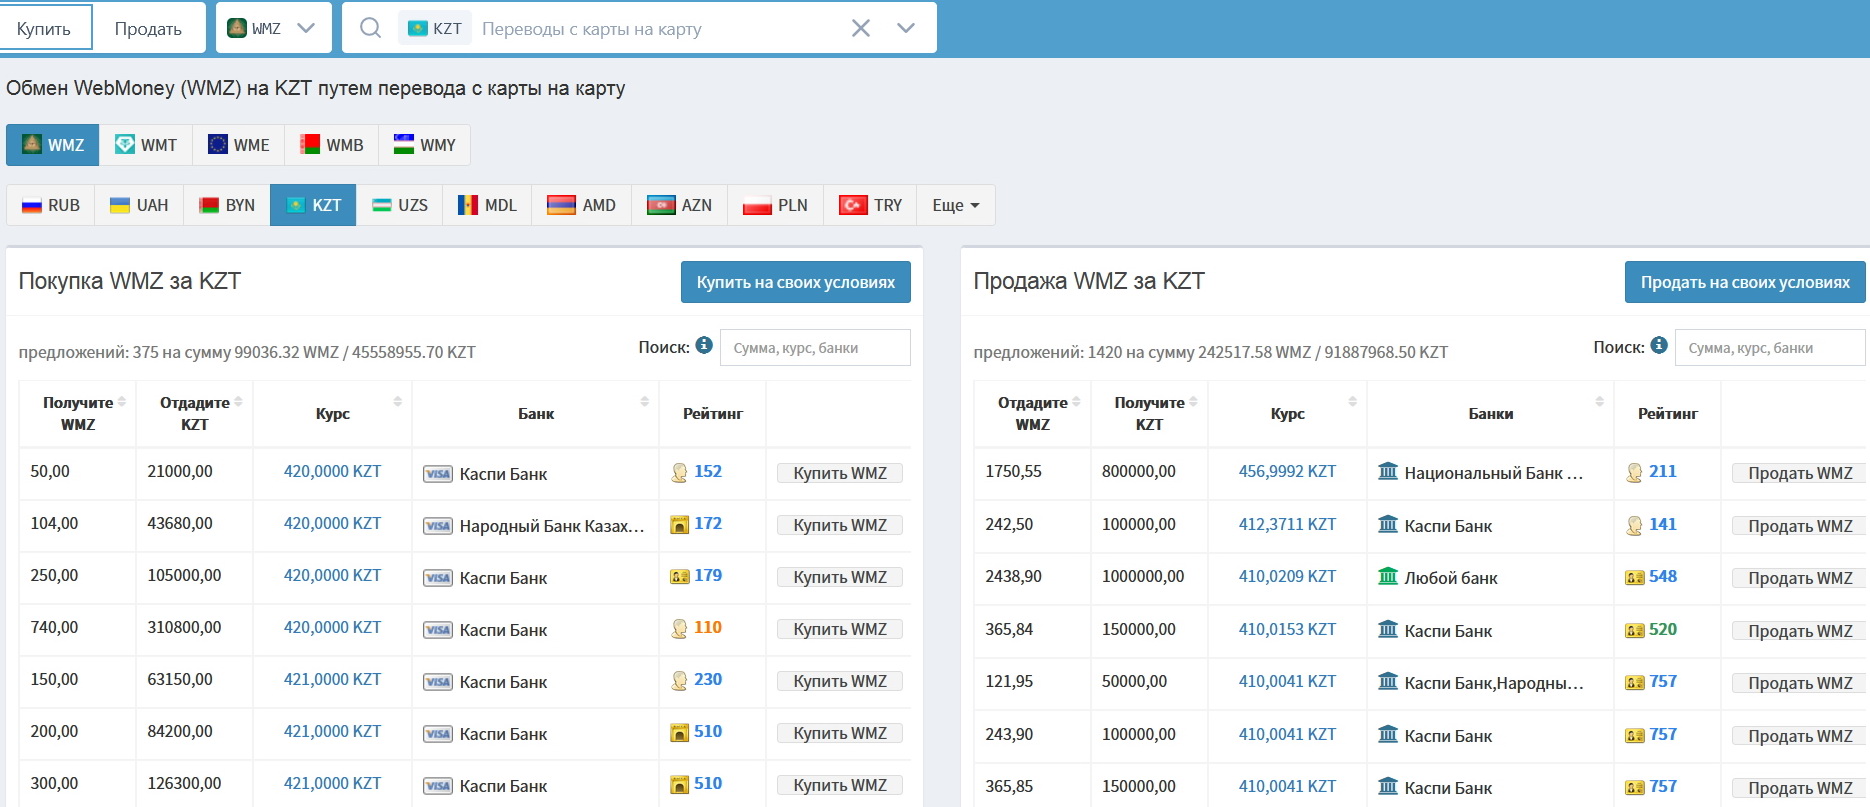Sort sell table by Курс column
1870x807 pixels.
[1288, 413]
